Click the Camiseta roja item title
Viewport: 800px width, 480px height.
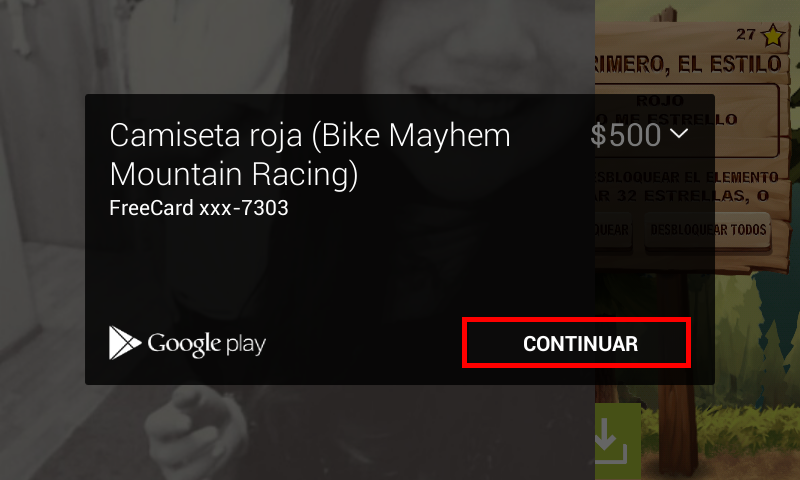pyautogui.click(x=310, y=155)
